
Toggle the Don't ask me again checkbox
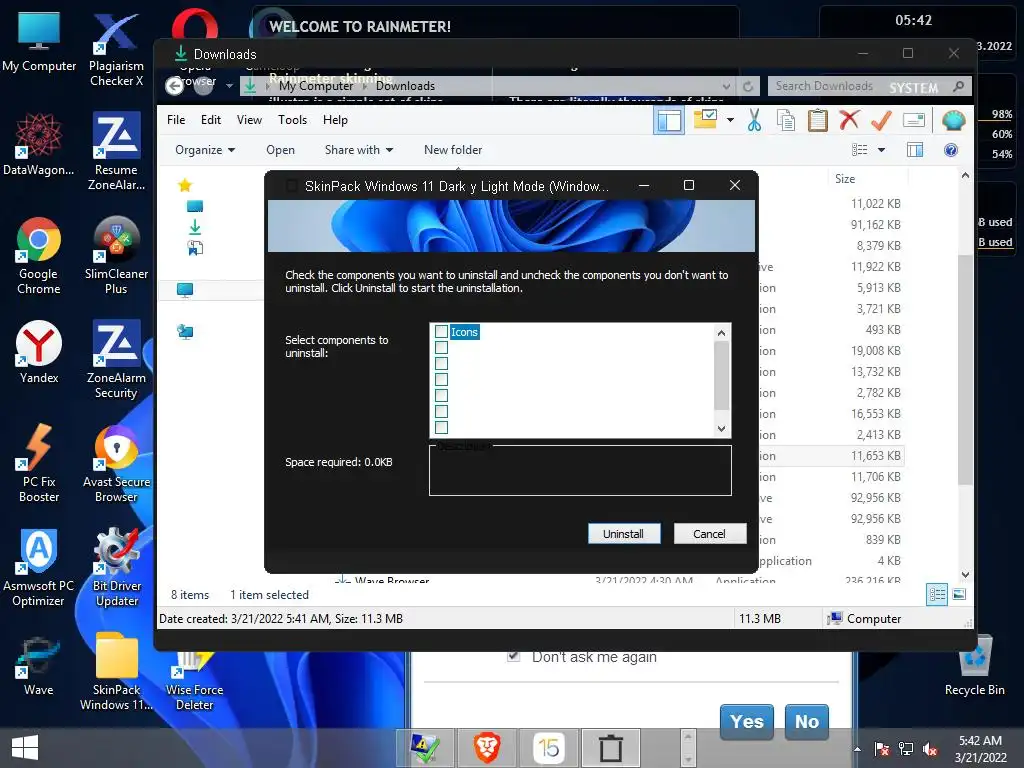pos(513,656)
